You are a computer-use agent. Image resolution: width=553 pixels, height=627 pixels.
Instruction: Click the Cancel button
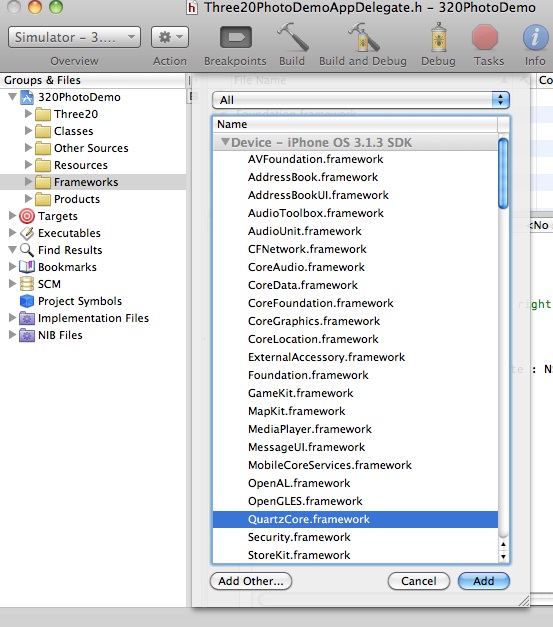click(x=419, y=581)
